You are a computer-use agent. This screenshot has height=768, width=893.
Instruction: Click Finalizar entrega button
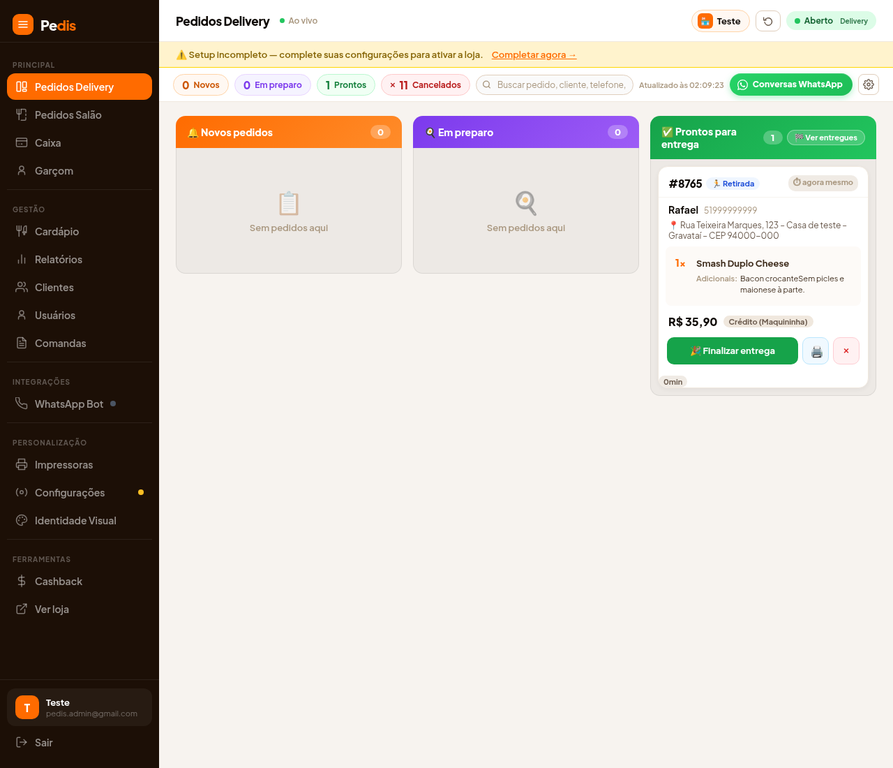[x=732, y=351]
